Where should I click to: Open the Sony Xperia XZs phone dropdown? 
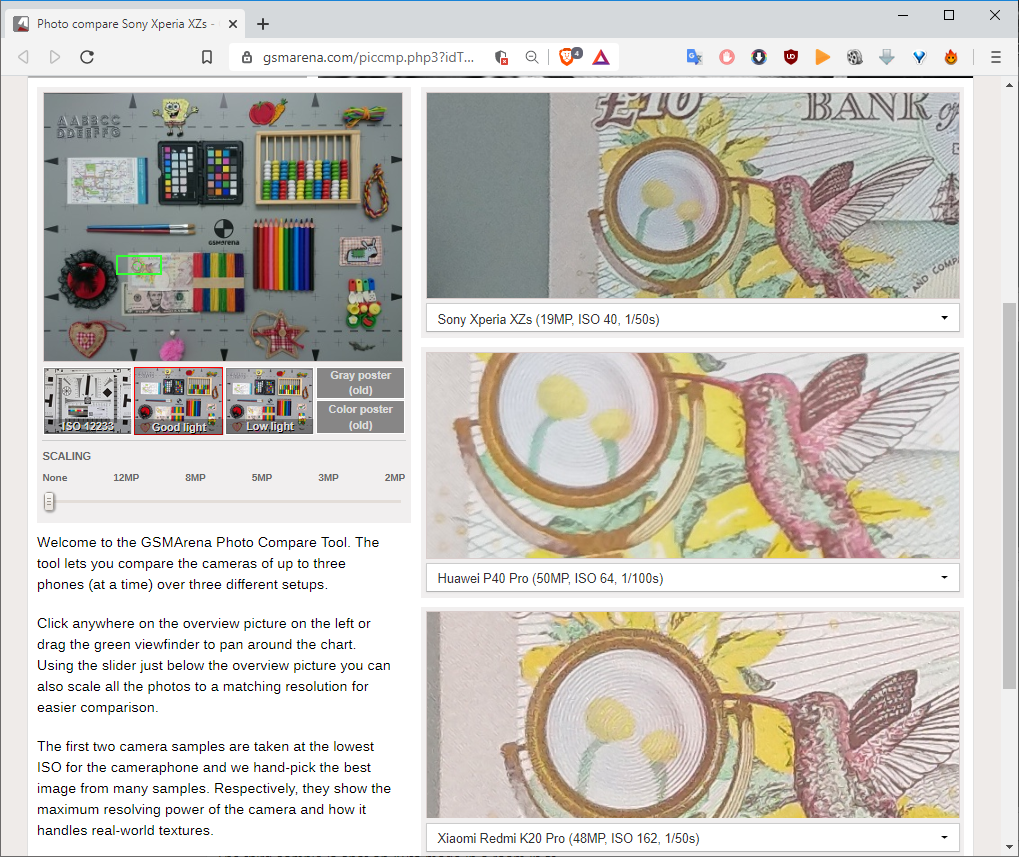click(693, 319)
